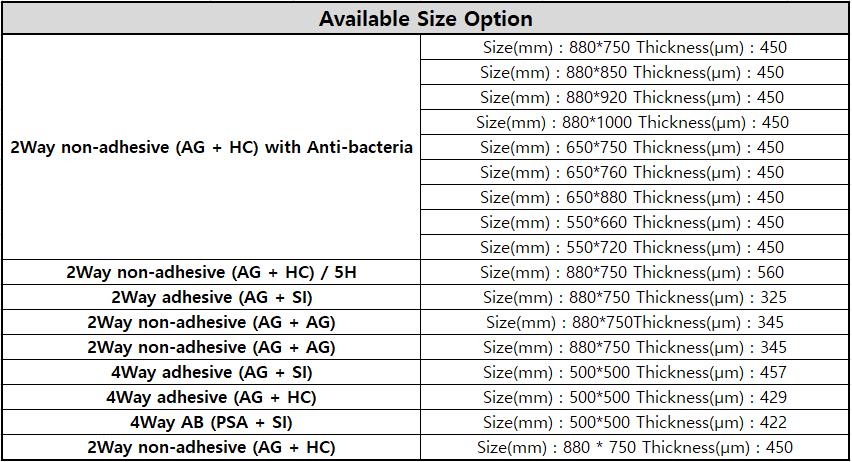Image resolution: width=852 pixels, height=462 pixels.
Task: Click the 550*720 size entry
Action: [632, 247]
